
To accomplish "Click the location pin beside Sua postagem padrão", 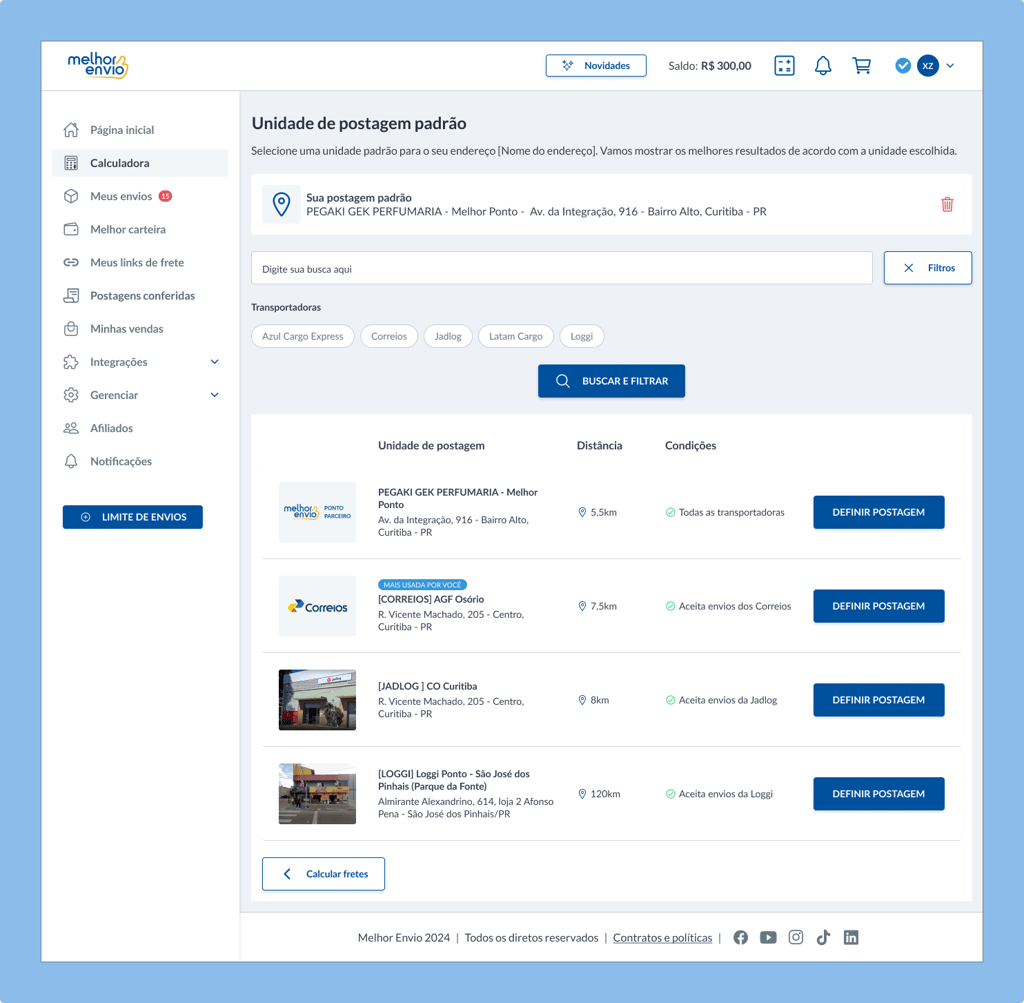I will click(x=281, y=204).
